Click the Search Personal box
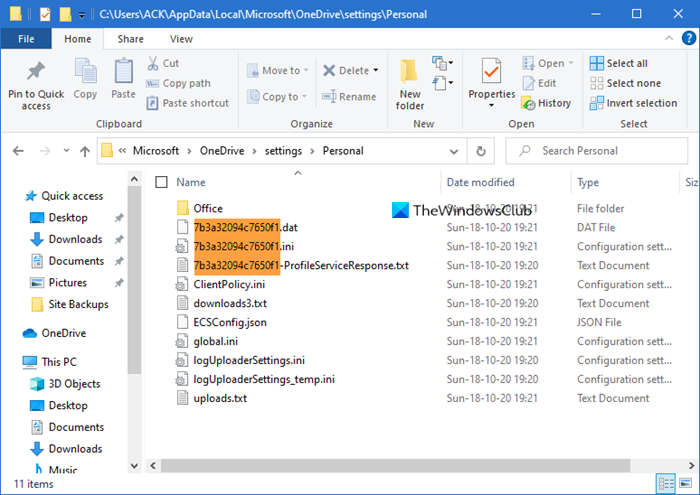The height and width of the screenshot is (495, 700). 596,151
